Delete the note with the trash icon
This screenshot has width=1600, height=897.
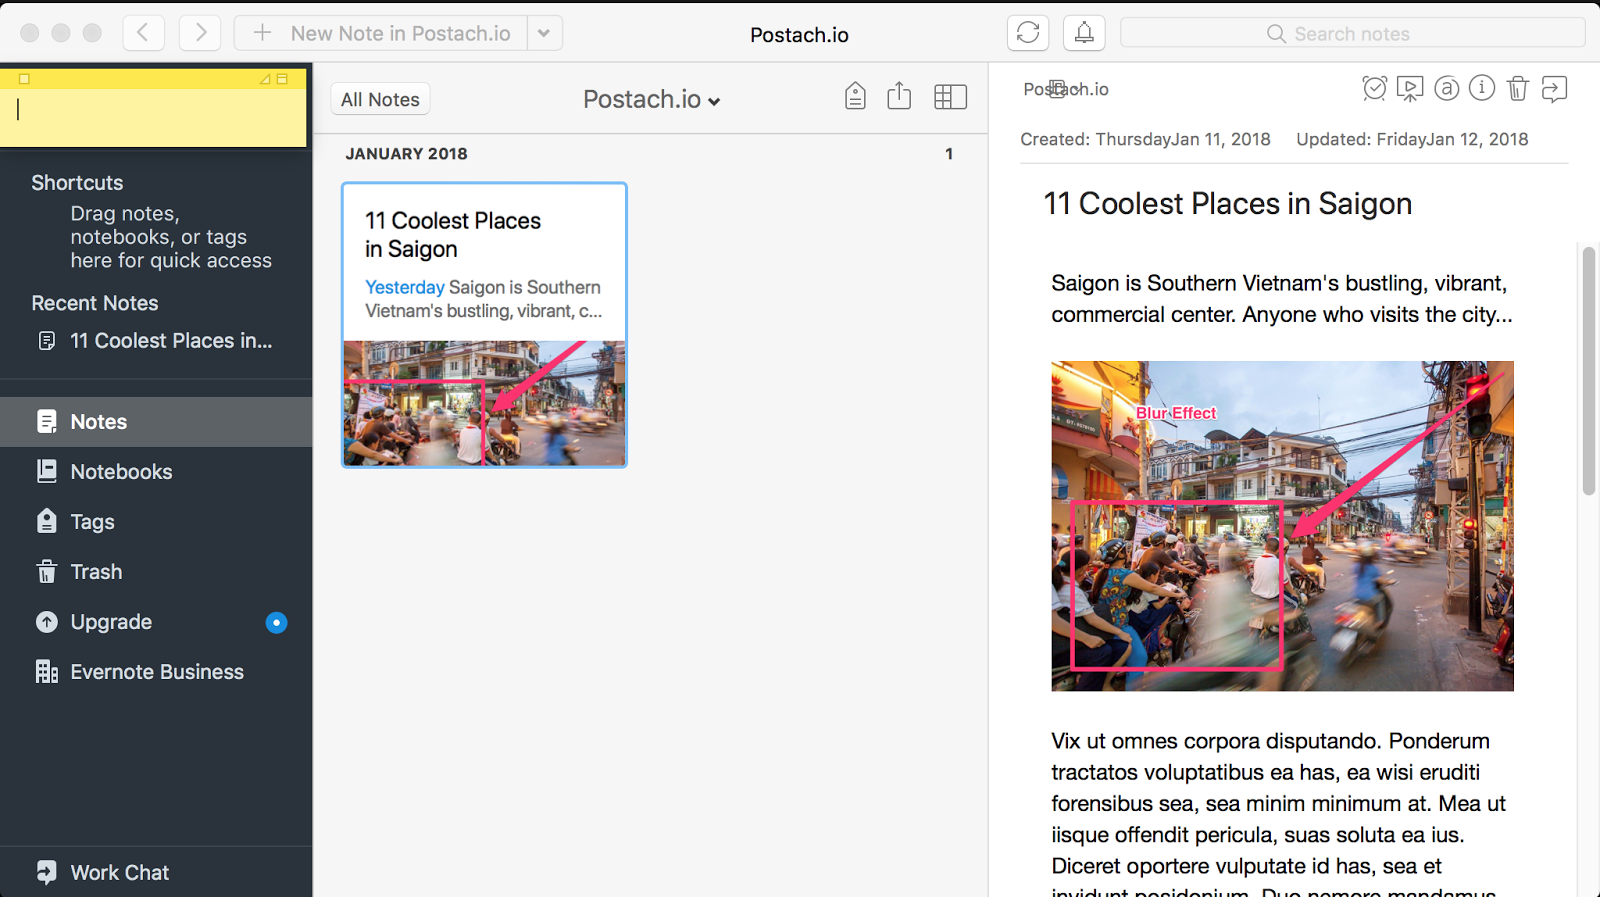(x=1518, y=89)
